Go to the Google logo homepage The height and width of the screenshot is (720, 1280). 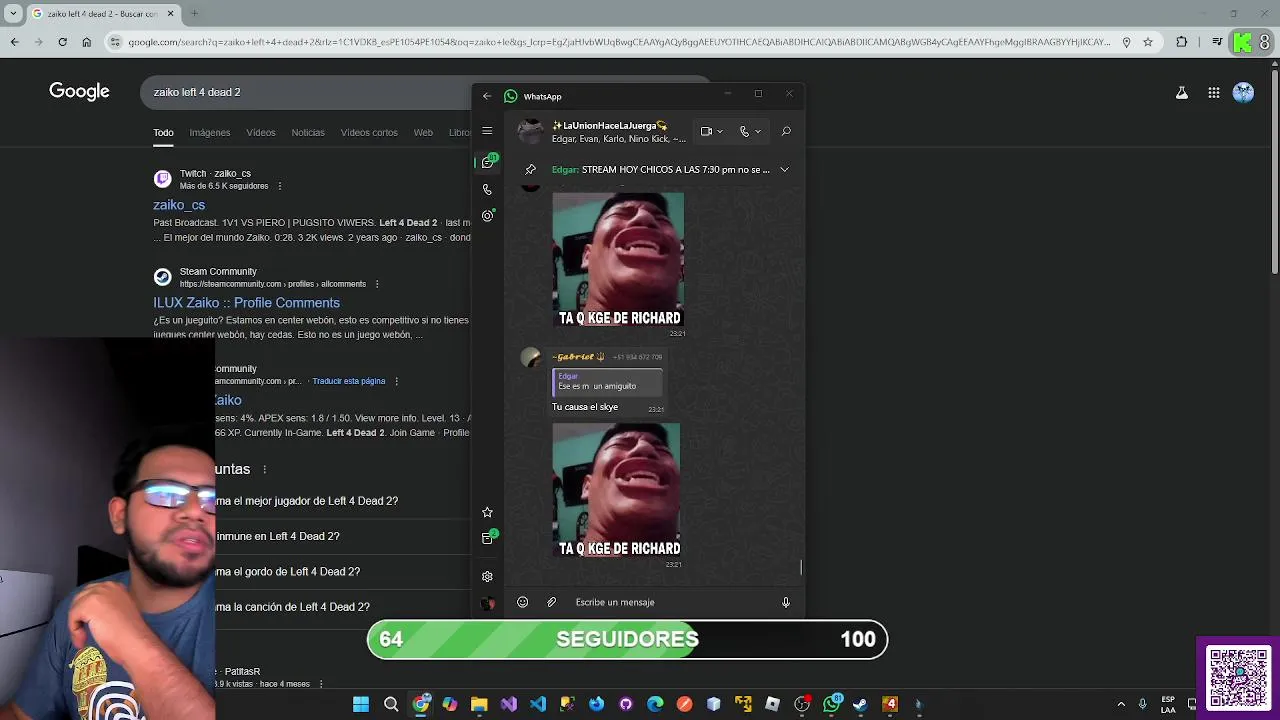point(79,92)
